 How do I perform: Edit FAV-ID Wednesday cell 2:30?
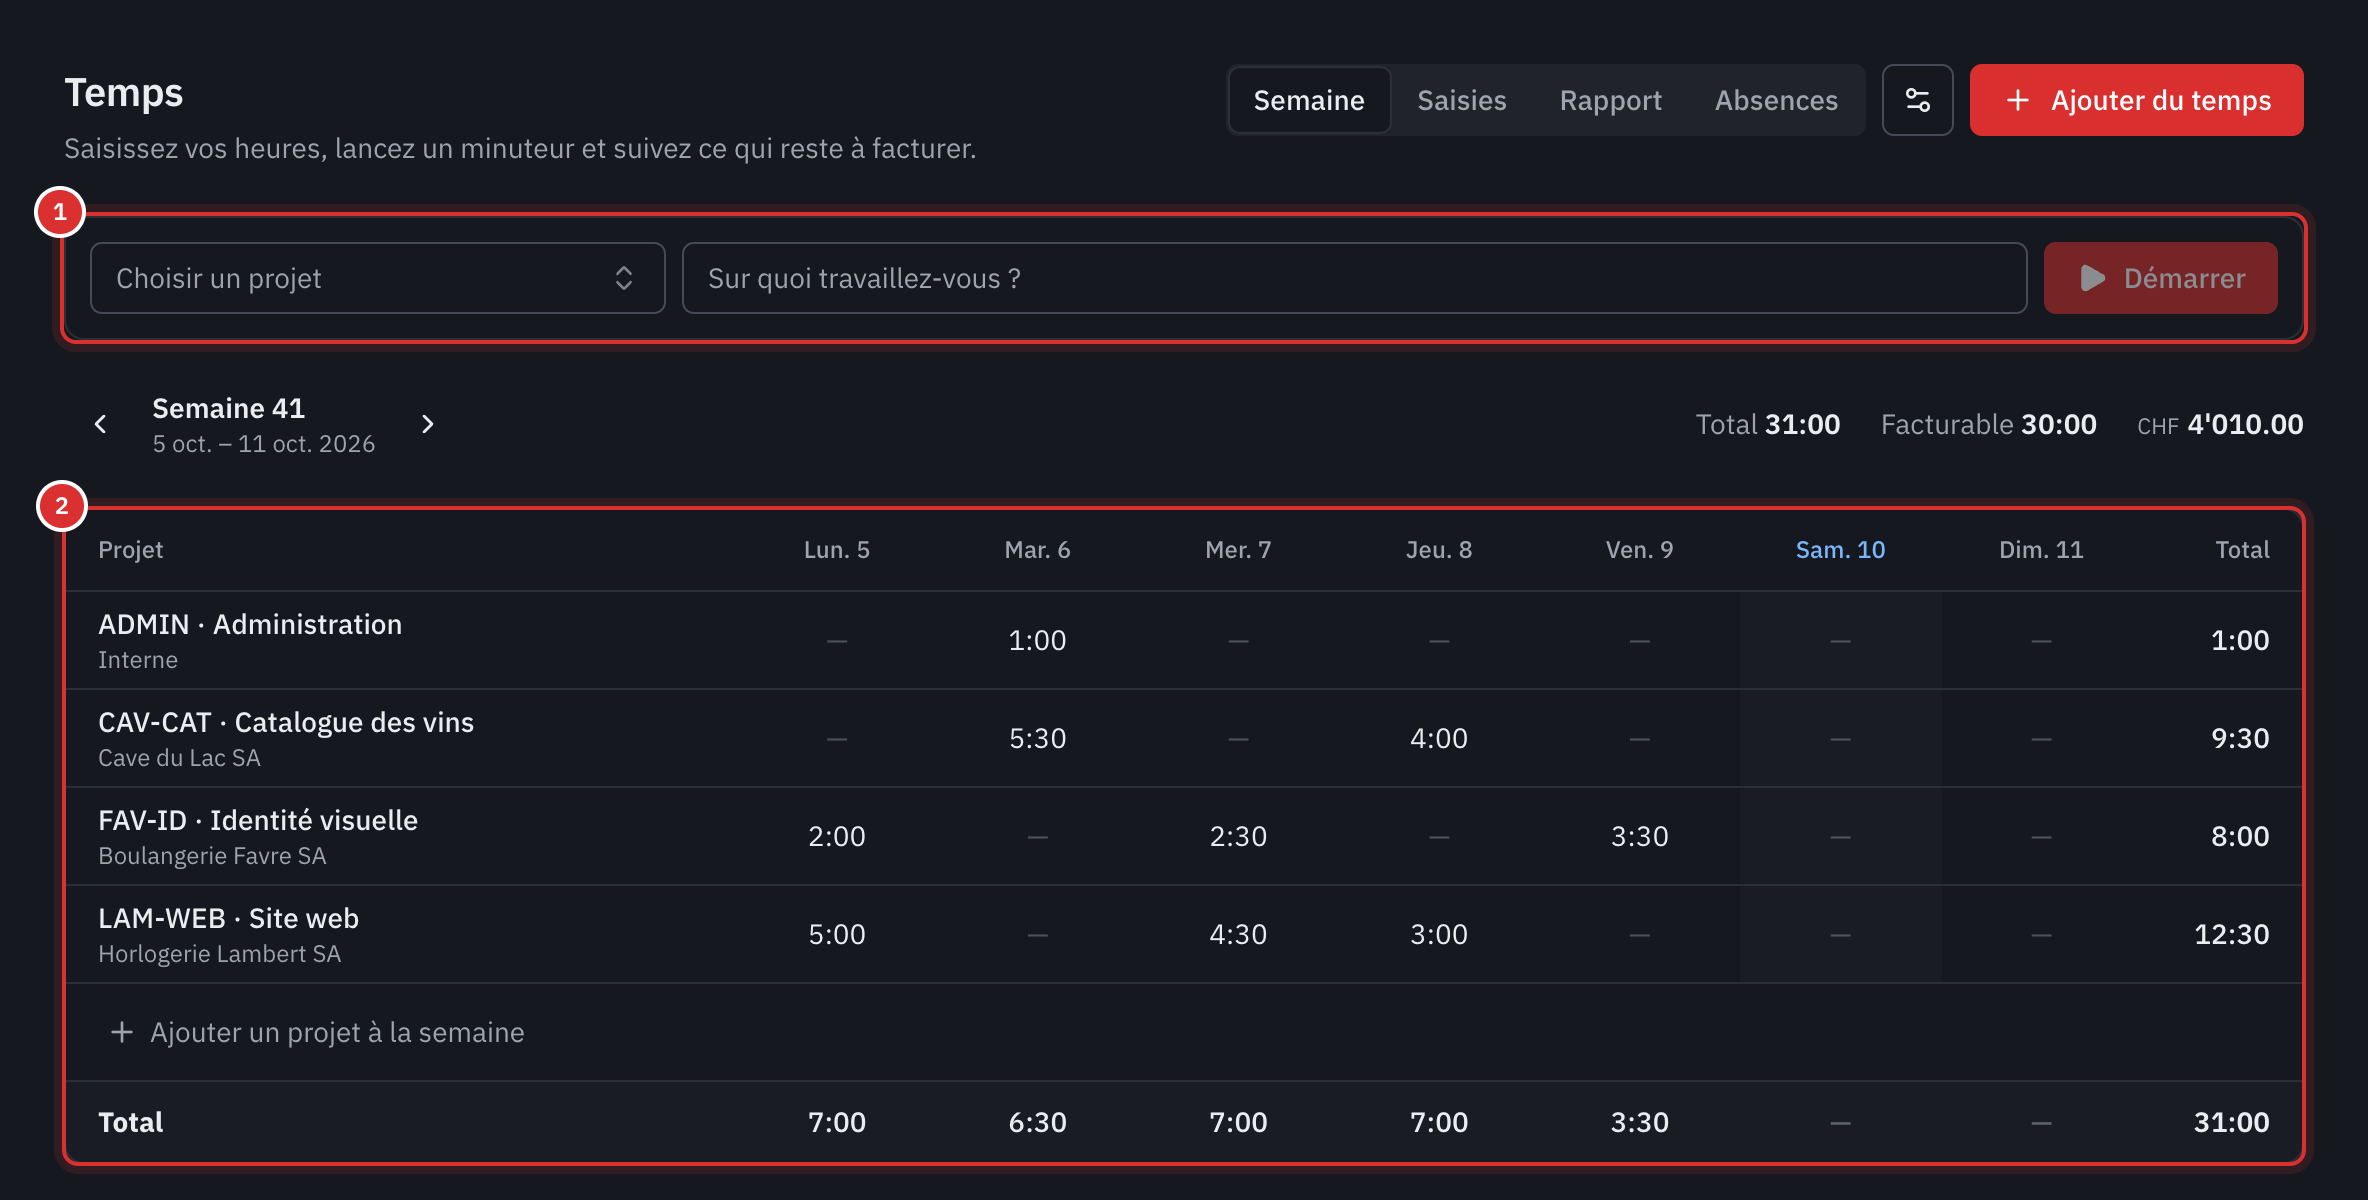[x=1238, y=836]
